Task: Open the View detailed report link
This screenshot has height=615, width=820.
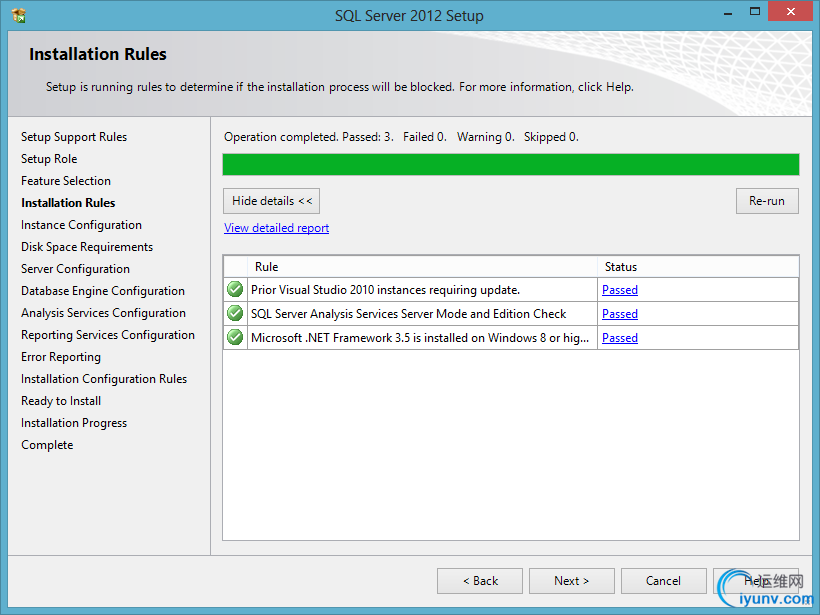Action: point(277,228)
